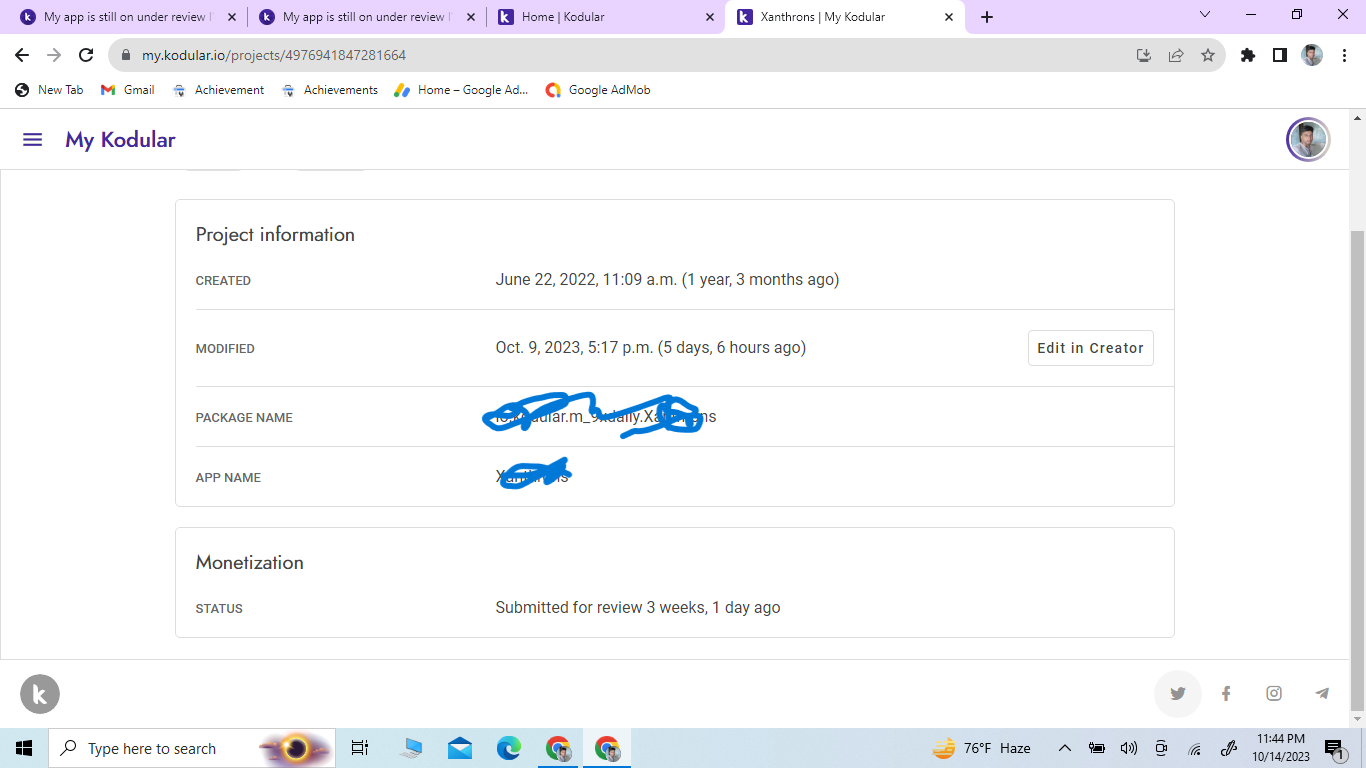Open Kodular Telegram channel from footer
The image size is (1366, 768).
(1322, 694)
